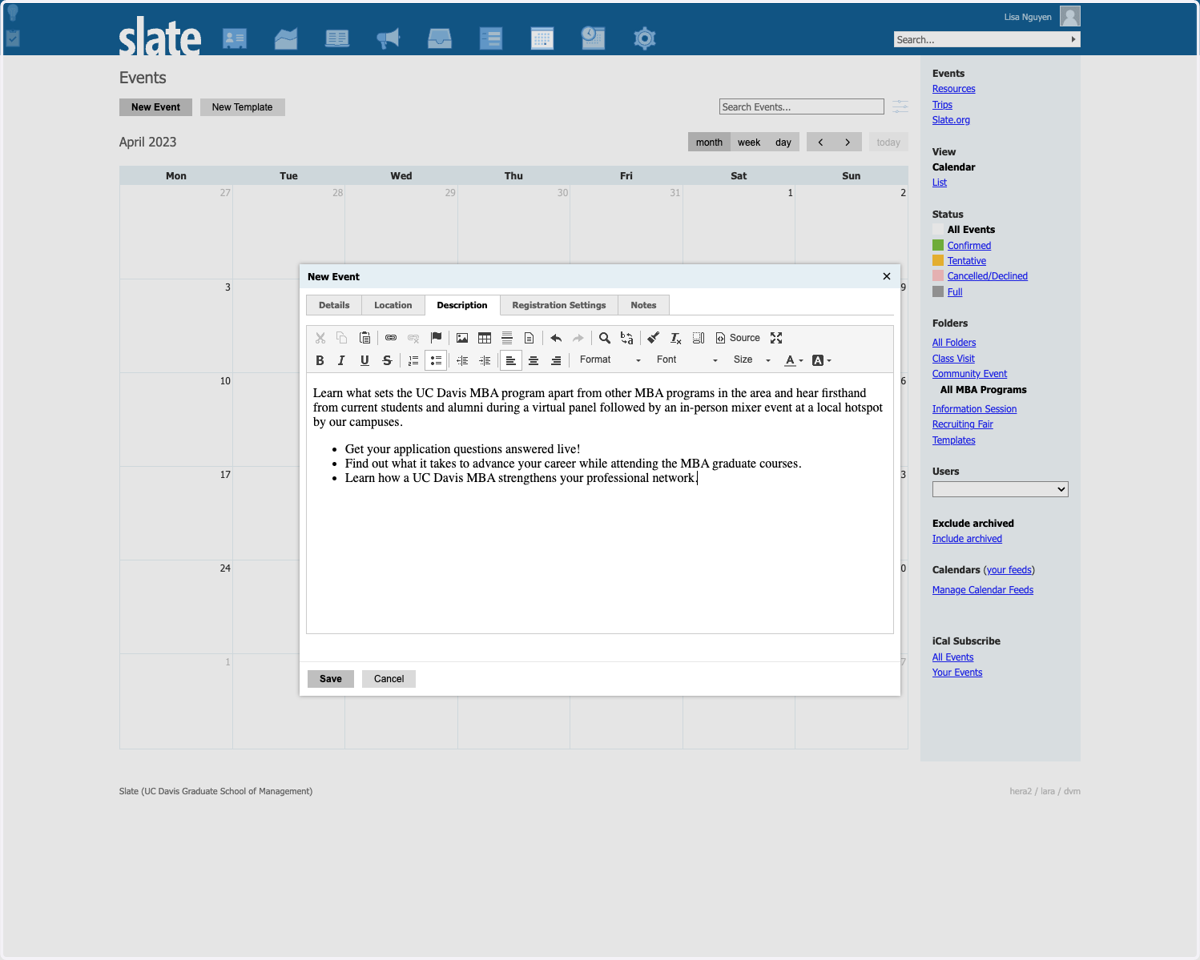Open Manage Calendar Feeds link

coord(983,590)
